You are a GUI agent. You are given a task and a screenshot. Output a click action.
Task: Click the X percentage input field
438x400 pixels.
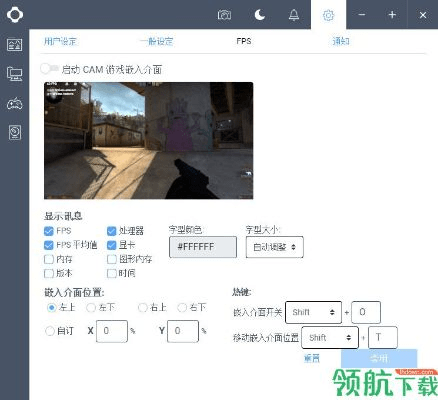coord(112,331)
